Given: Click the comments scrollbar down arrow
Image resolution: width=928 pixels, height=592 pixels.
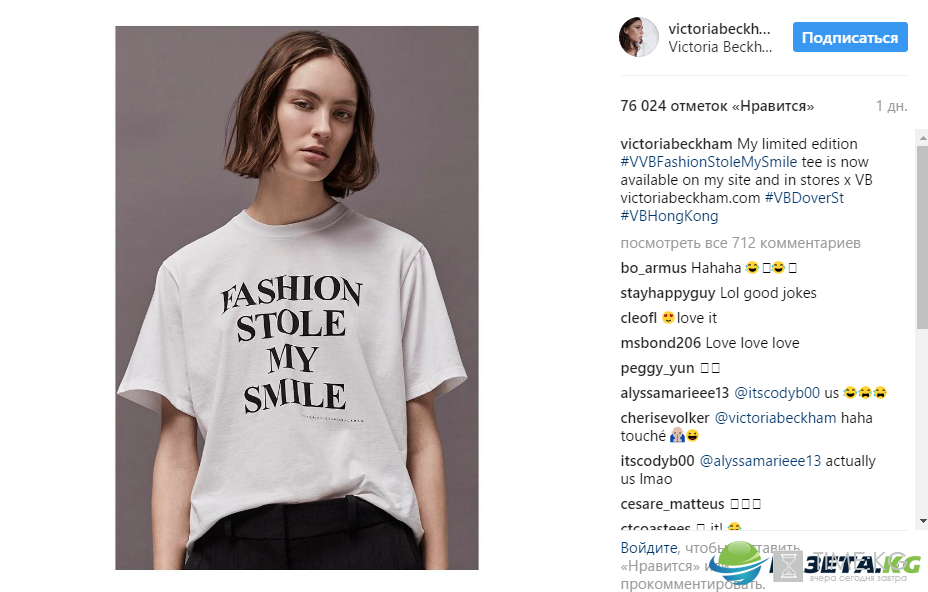Looking at the screenshot, I should click(x=922, y=522).
